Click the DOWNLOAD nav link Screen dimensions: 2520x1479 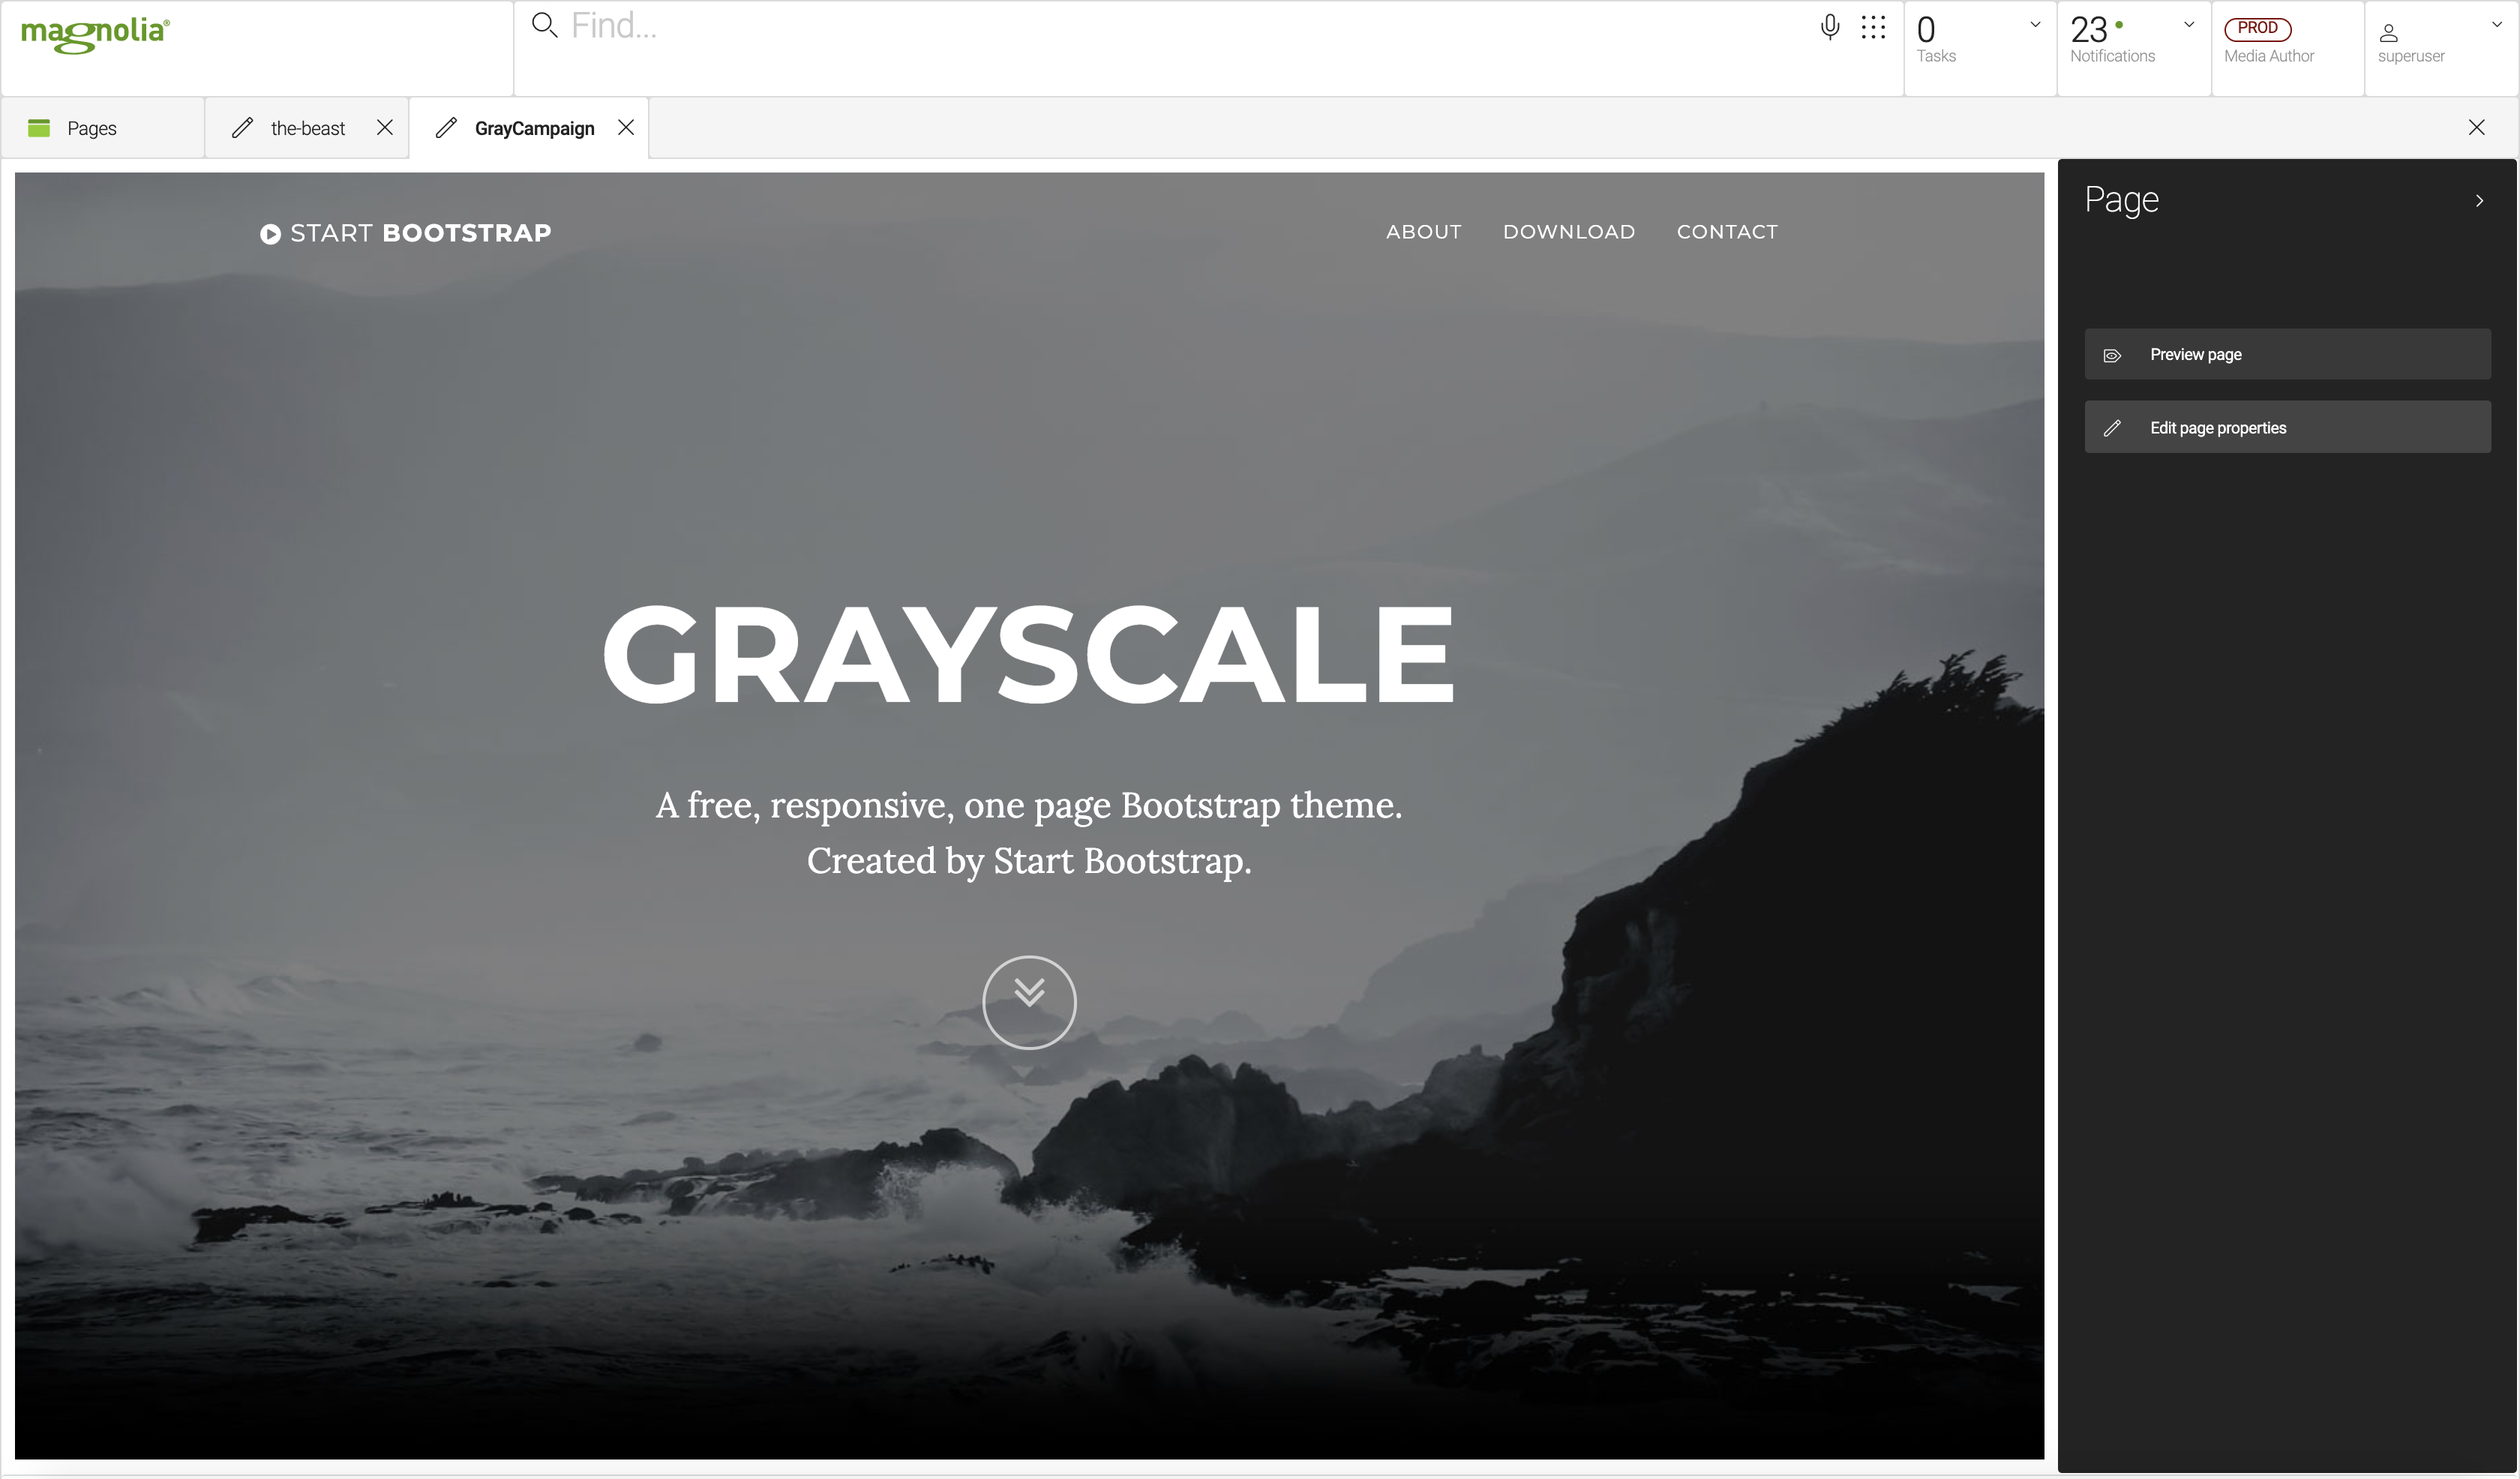[1568, 232]
